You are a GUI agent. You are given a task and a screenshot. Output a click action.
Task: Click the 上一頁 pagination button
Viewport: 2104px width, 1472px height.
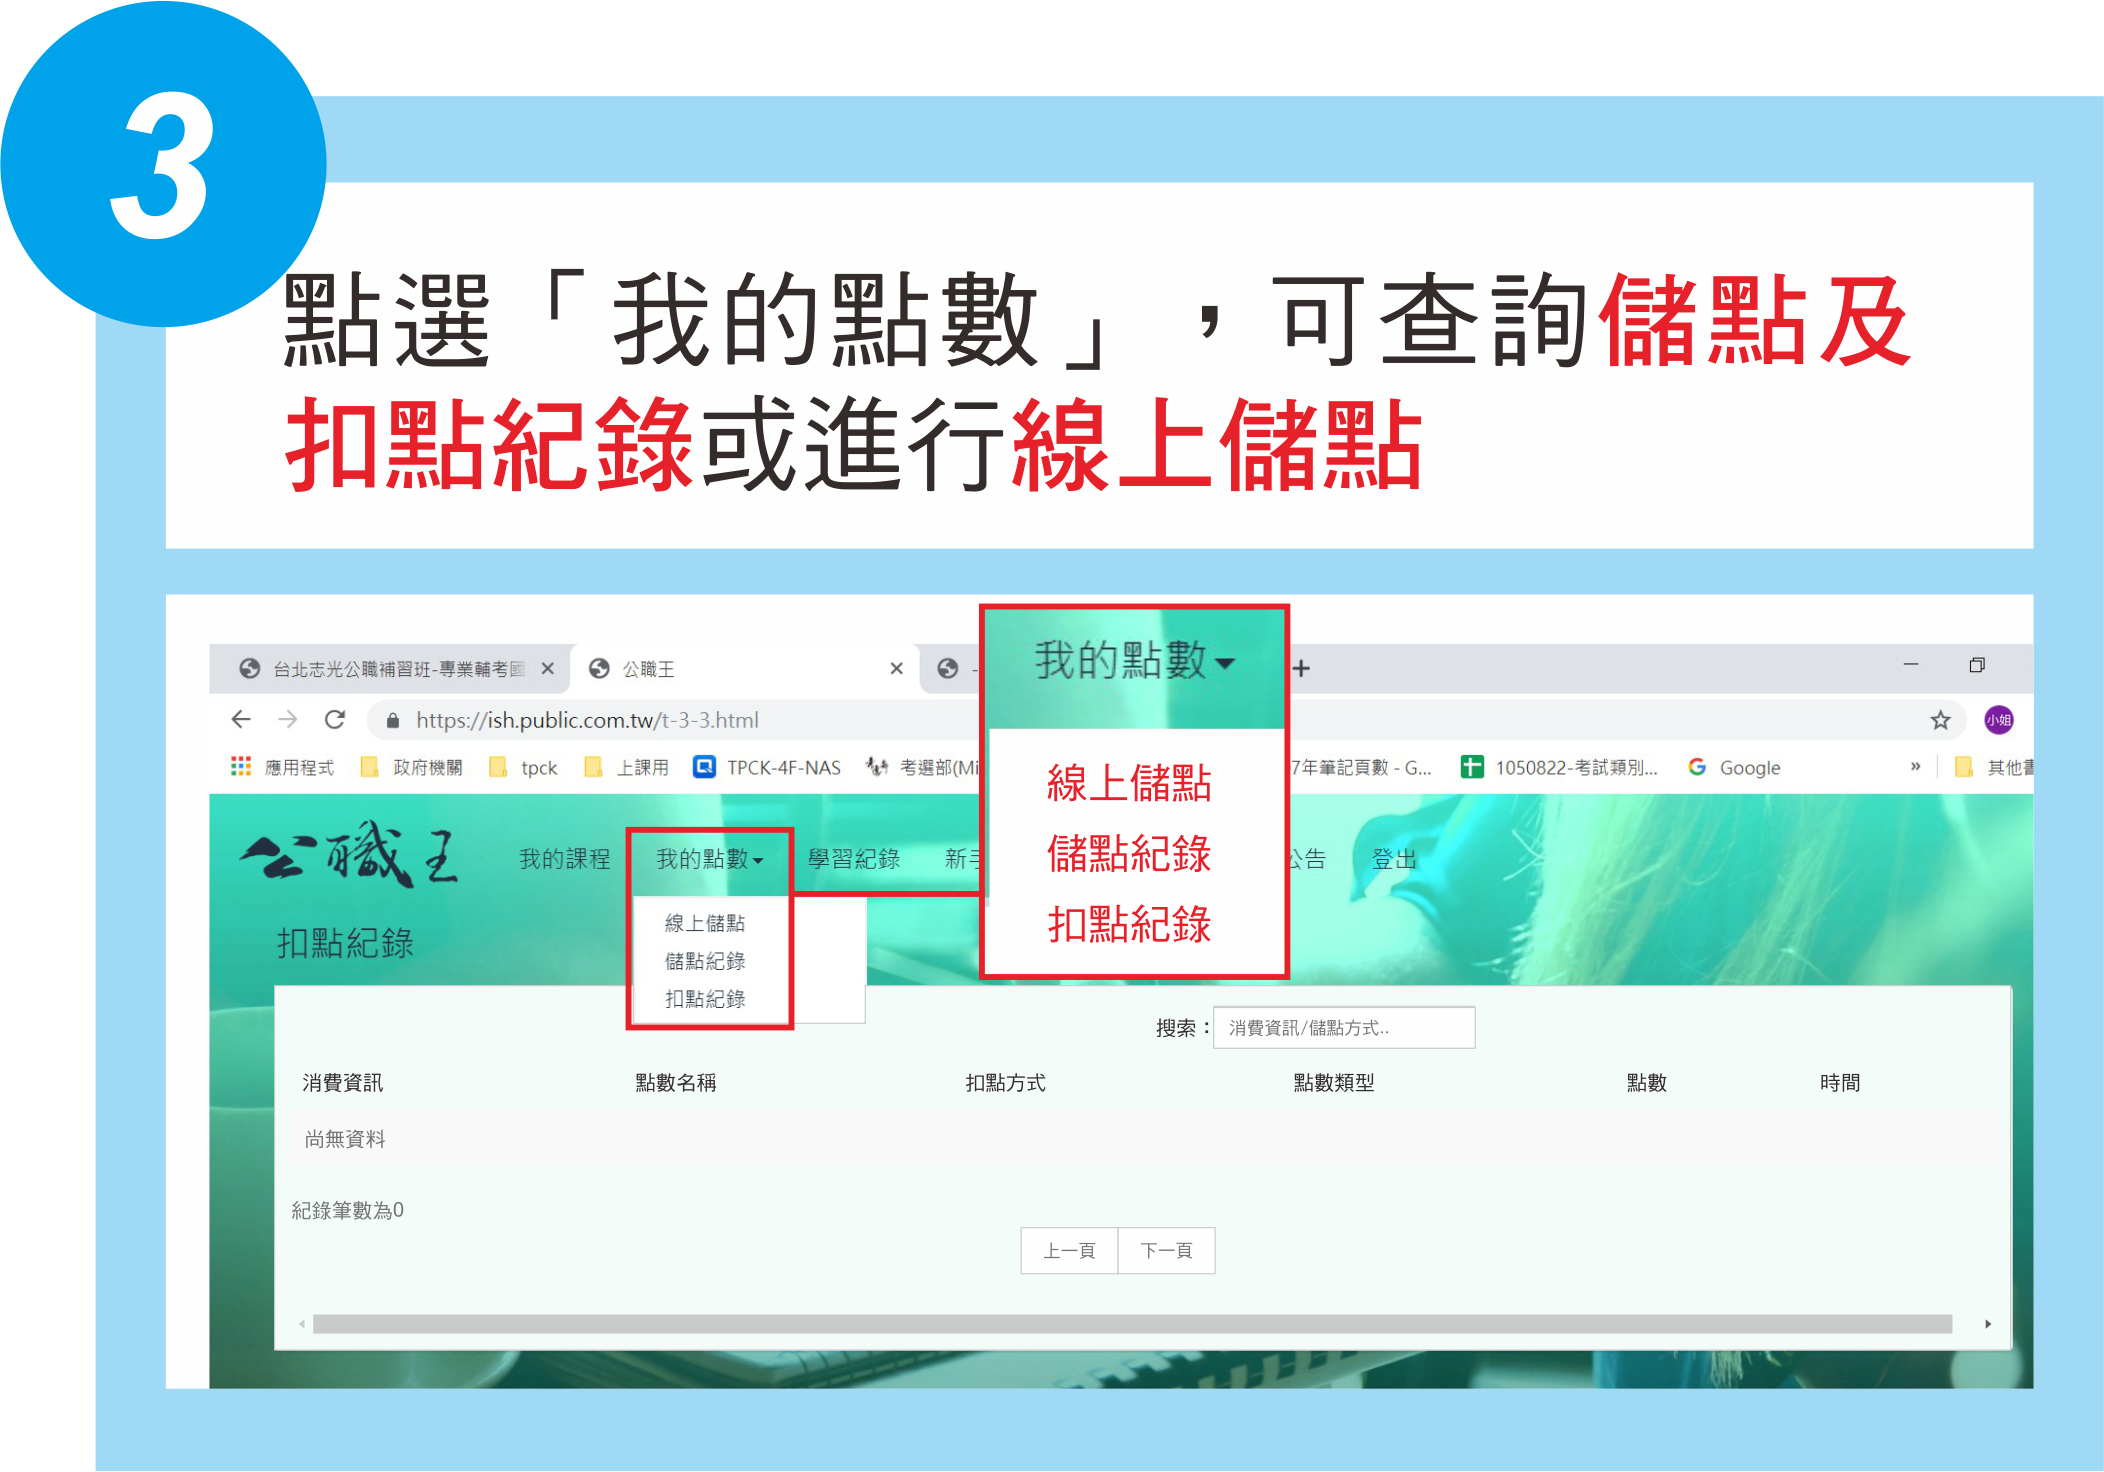(x=1069, y=1251)
